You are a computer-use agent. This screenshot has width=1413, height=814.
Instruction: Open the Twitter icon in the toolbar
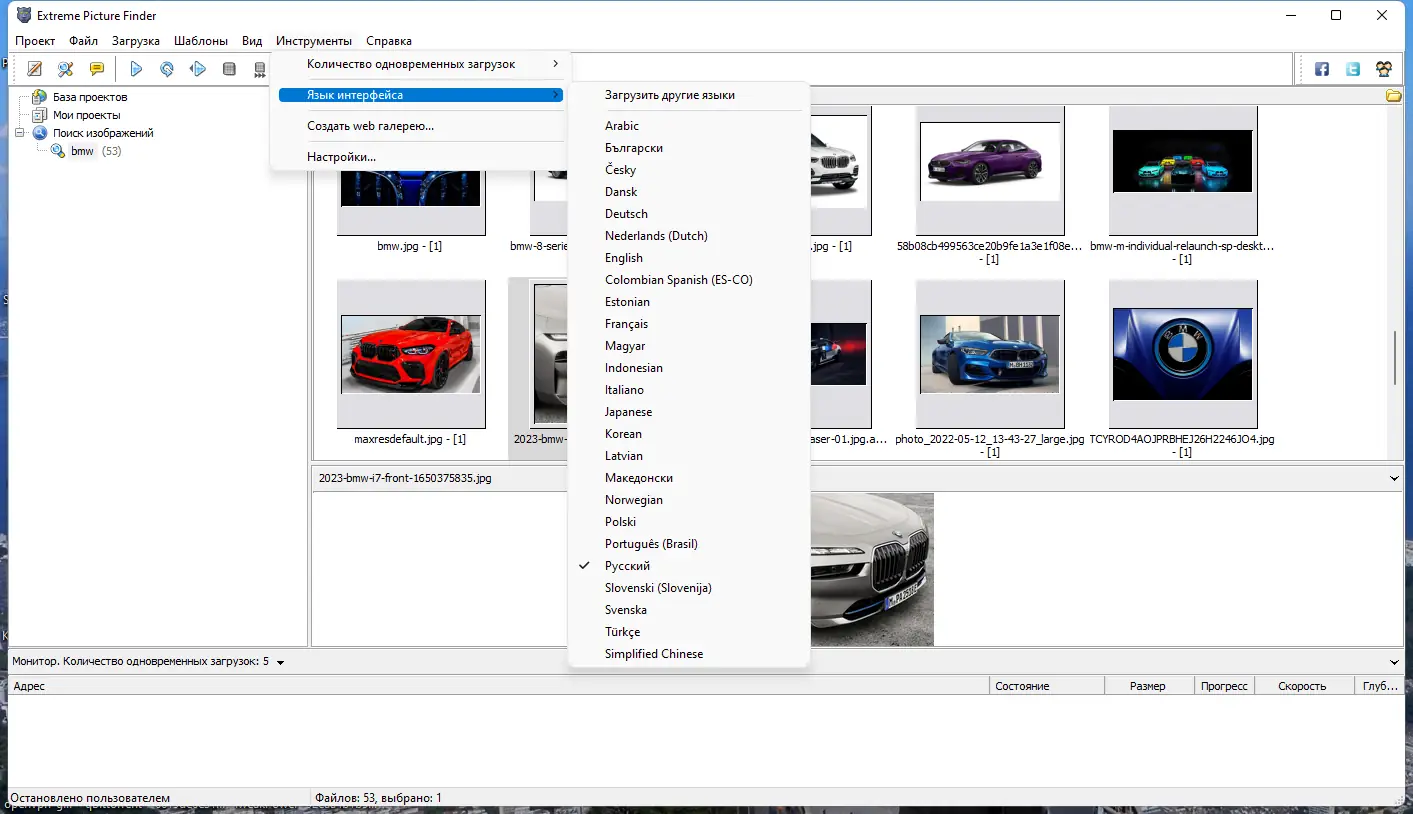[1353, 69]
